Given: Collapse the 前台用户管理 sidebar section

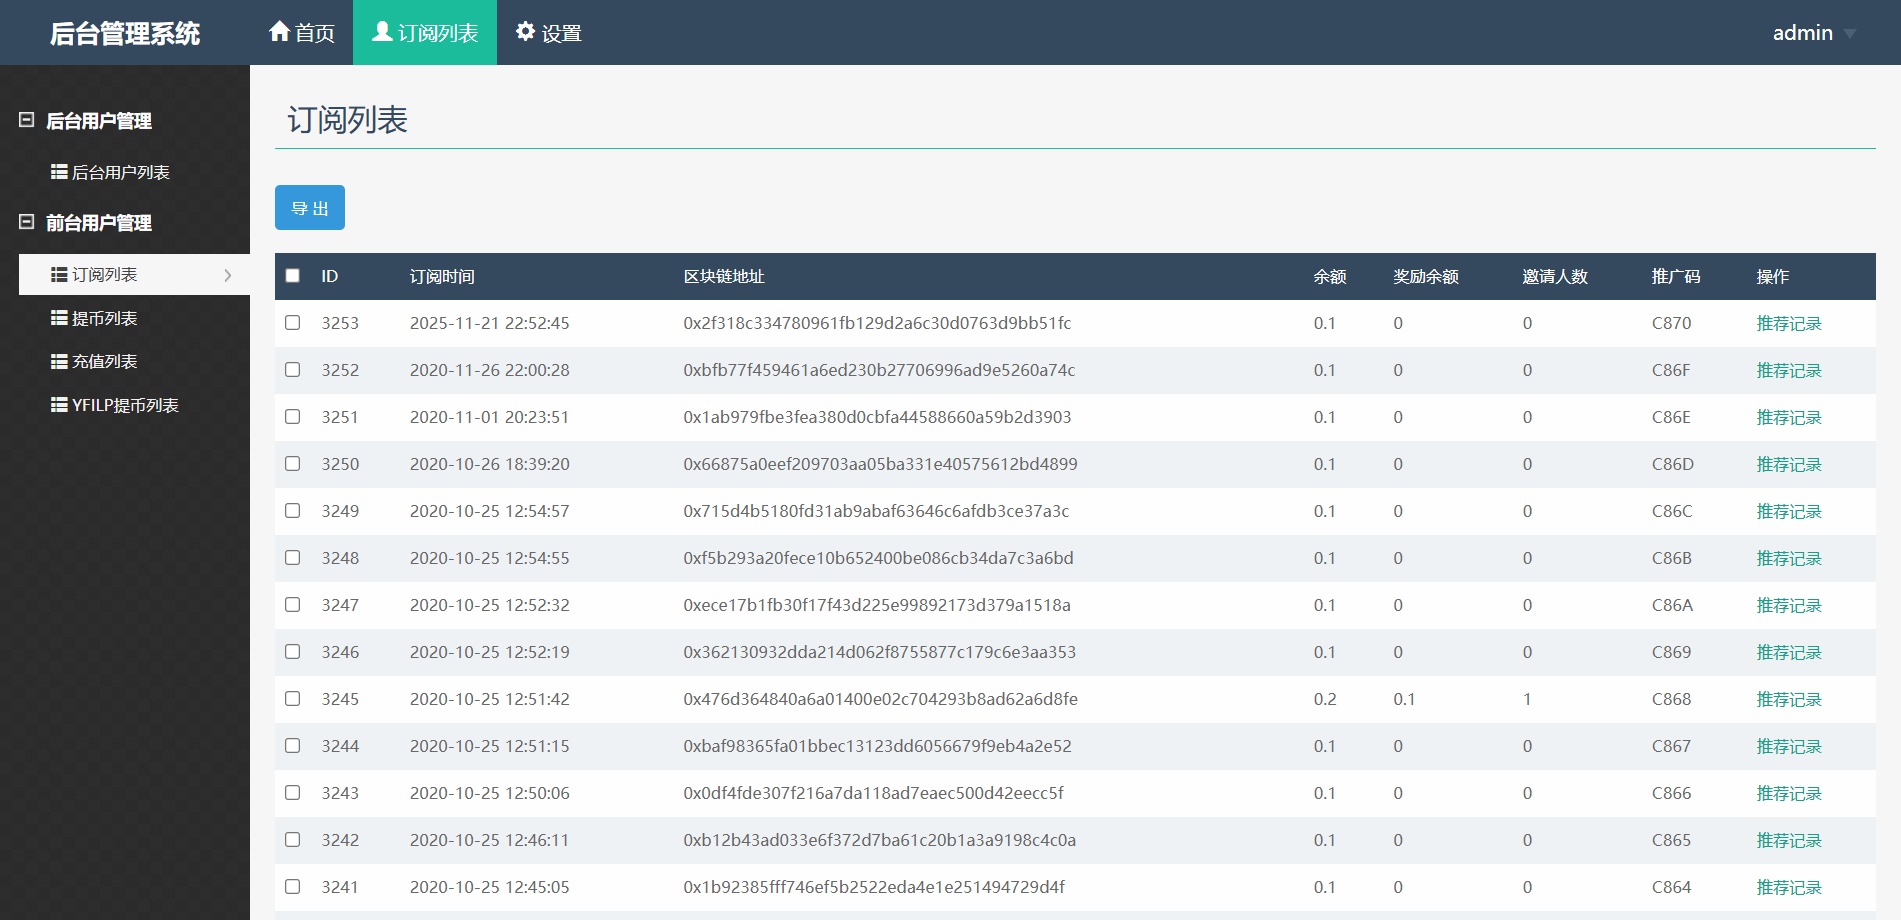Looking at the screenshot, I should [x=27, y=222].
